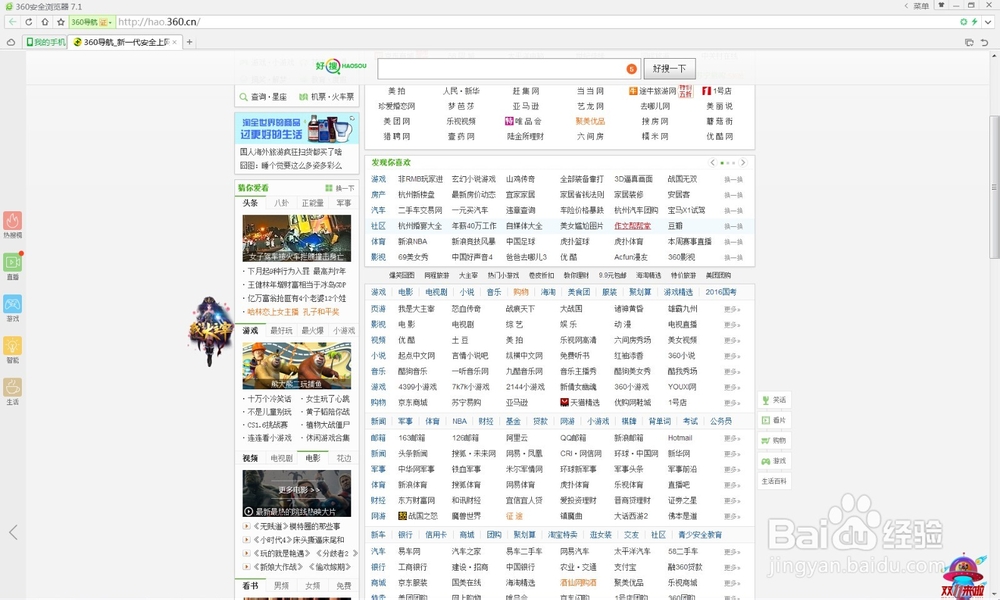Image resolution: width=1000 pixels, height=600 pixels.
Task: Open the 菜单 menu in title bar
Action: 921,6
